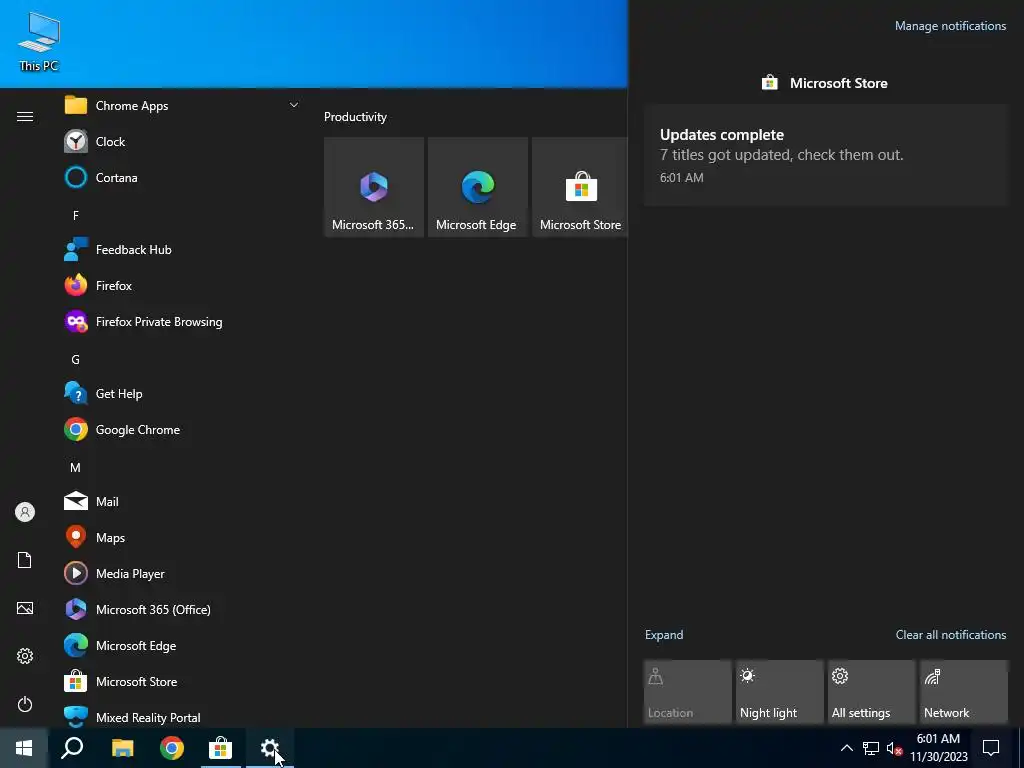Open Documents from the Start sidebar
The height and width of the screenshot is (768, 1024).
click(x=25, y=560)
